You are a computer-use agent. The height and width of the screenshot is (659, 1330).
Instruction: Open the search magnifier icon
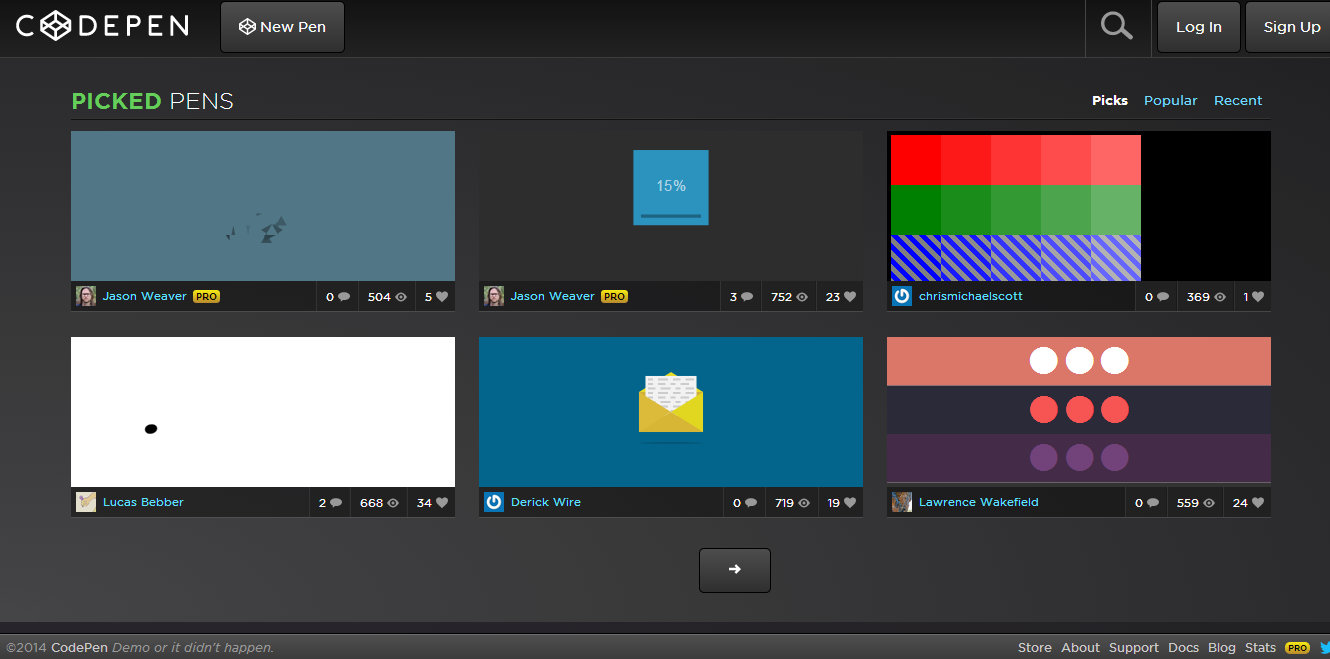pyautogui.click(x=1117, y=26)
